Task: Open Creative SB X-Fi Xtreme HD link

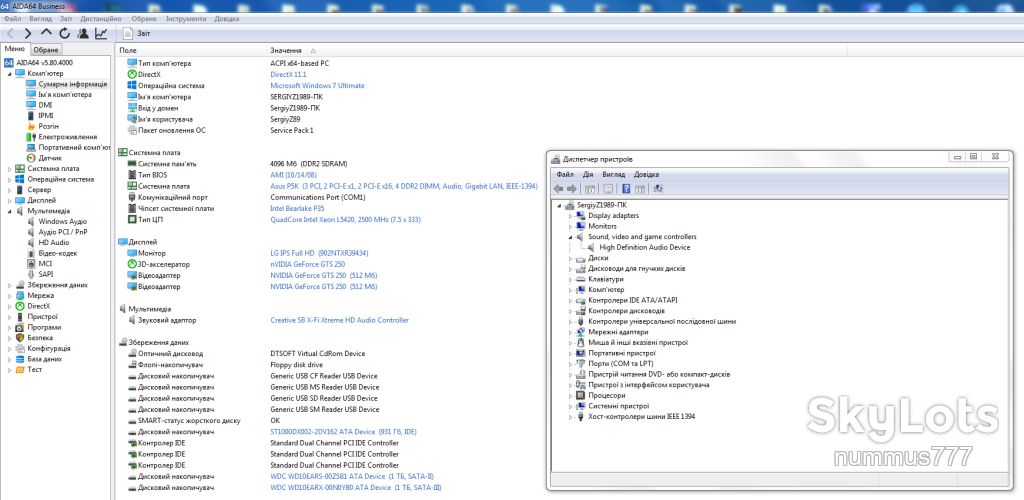Action: 340,320
